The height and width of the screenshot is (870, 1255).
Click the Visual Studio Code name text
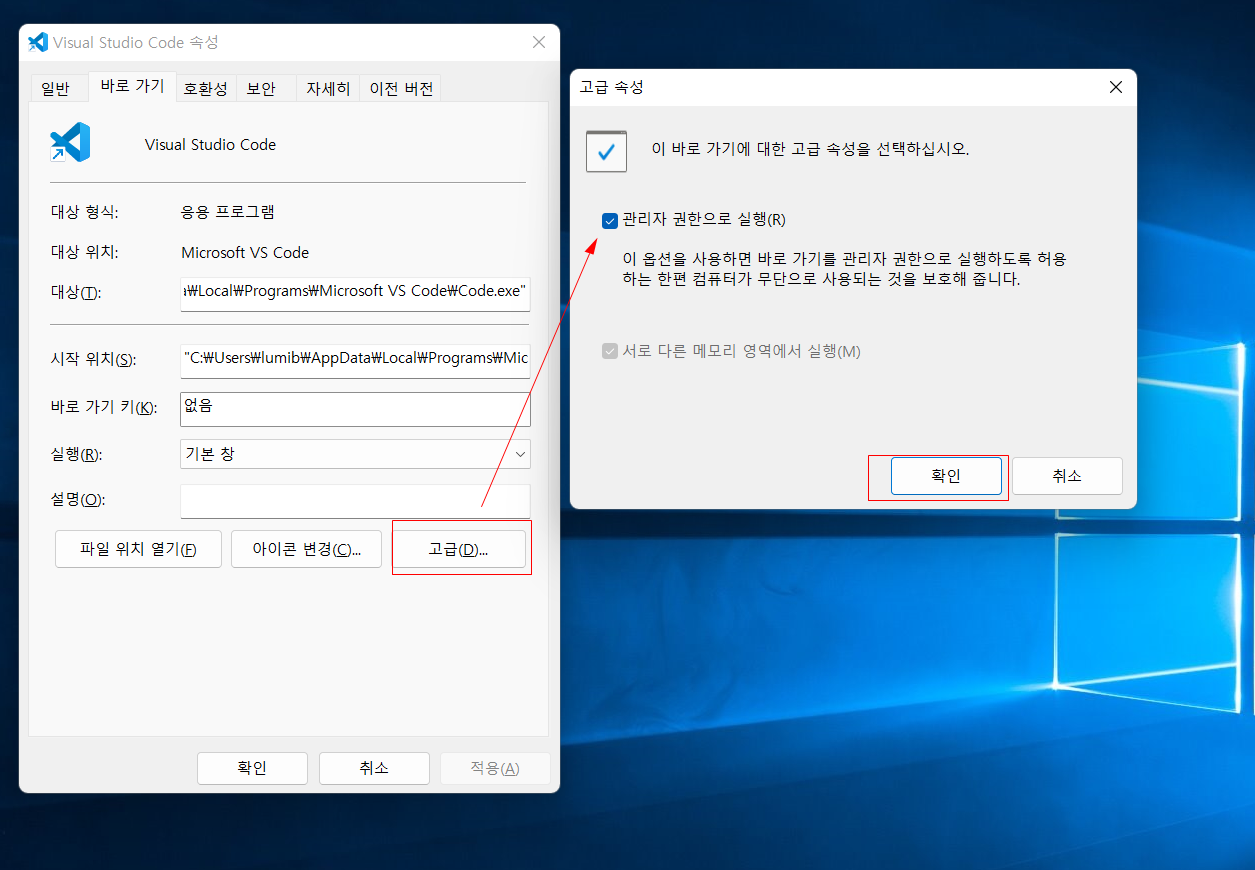[210, 144]
